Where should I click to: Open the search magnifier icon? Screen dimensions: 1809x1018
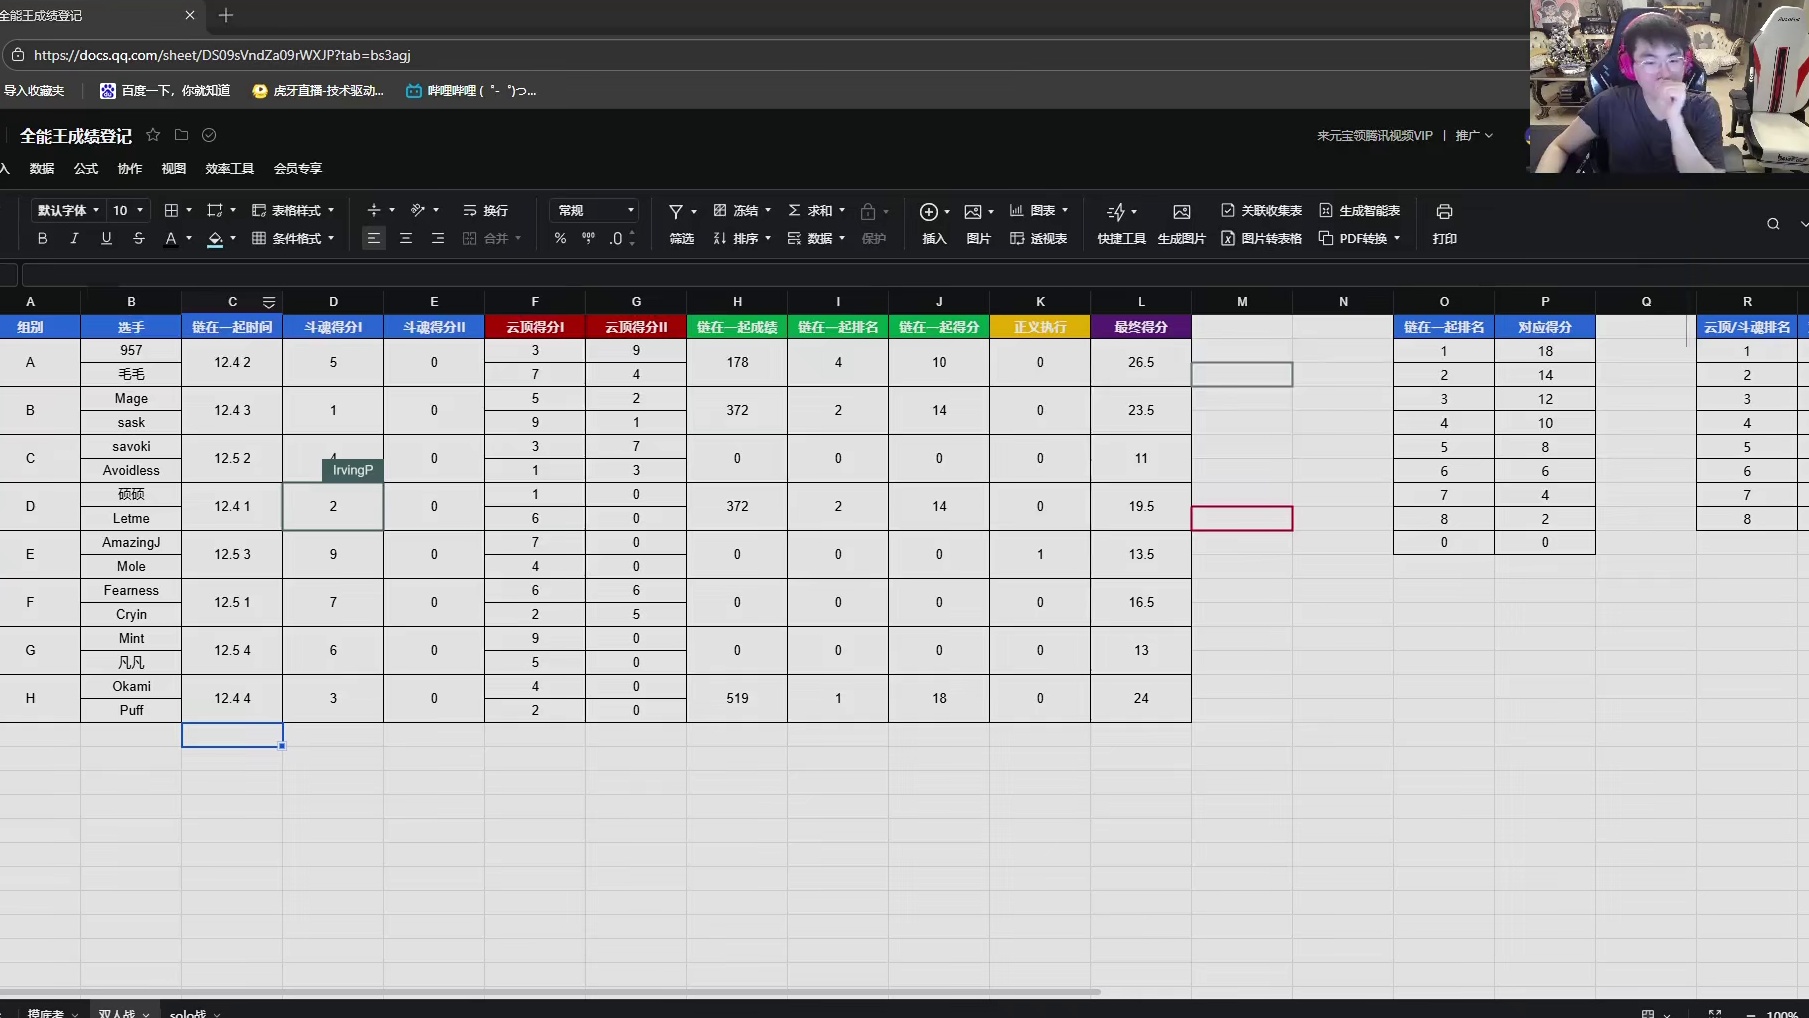point(1772,224)
